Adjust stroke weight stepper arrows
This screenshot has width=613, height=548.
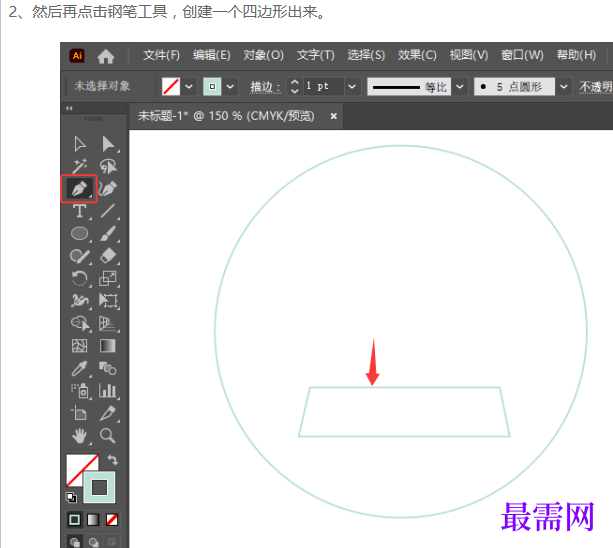coord(294,86)
